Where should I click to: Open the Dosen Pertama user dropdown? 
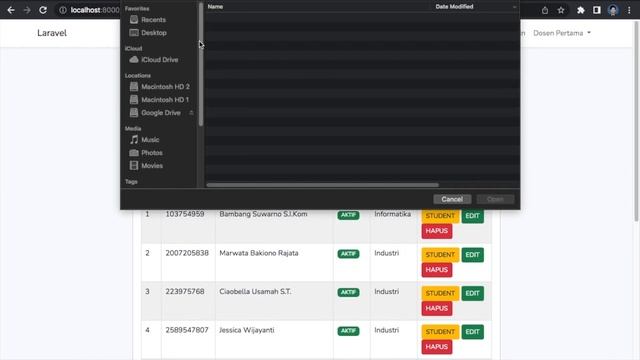pos(562,33)
